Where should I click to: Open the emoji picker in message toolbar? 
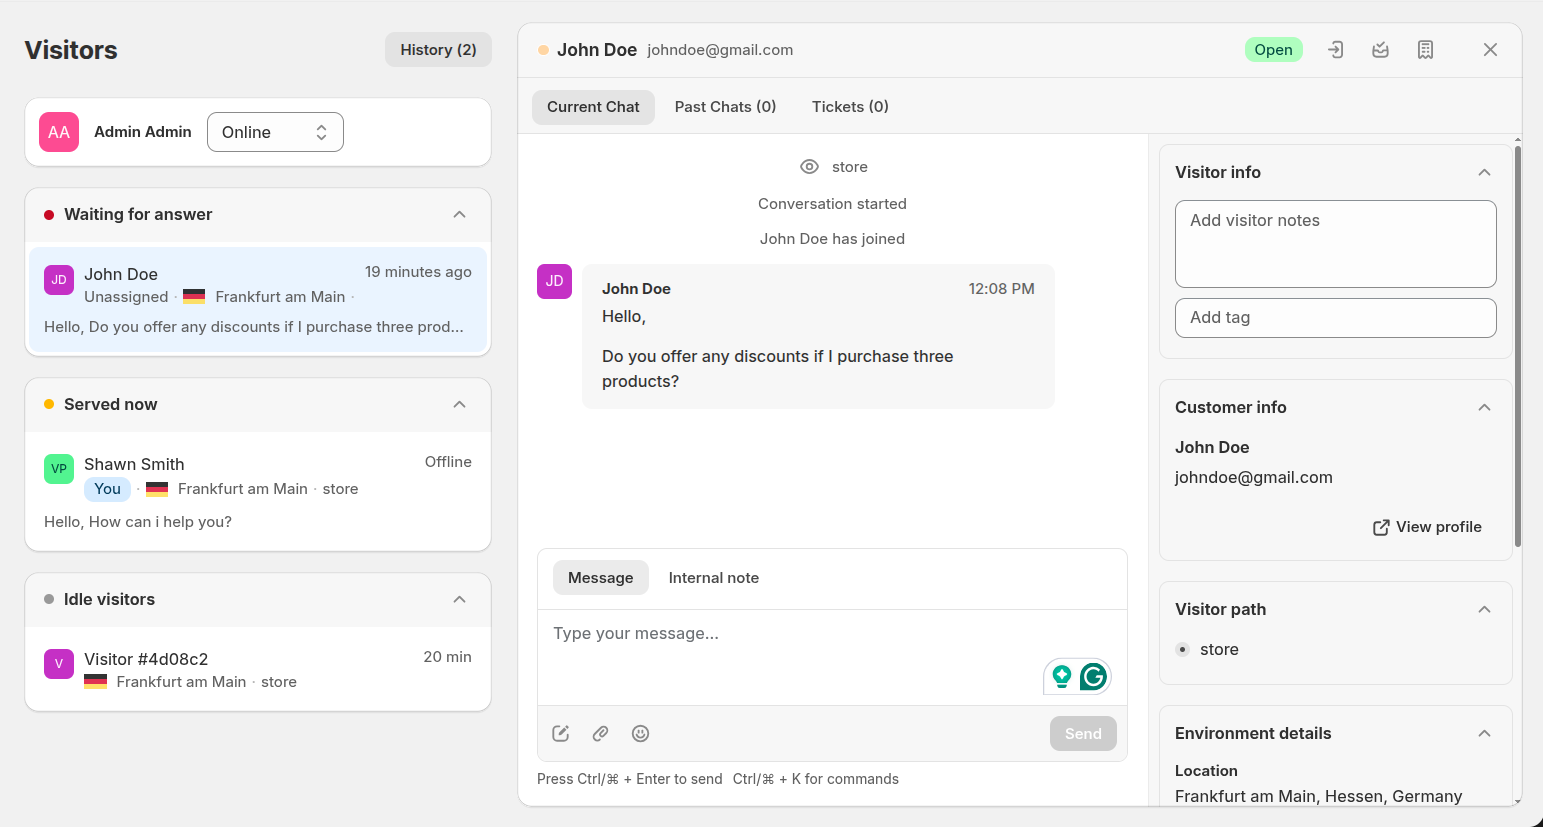click(x=641, y=734)
